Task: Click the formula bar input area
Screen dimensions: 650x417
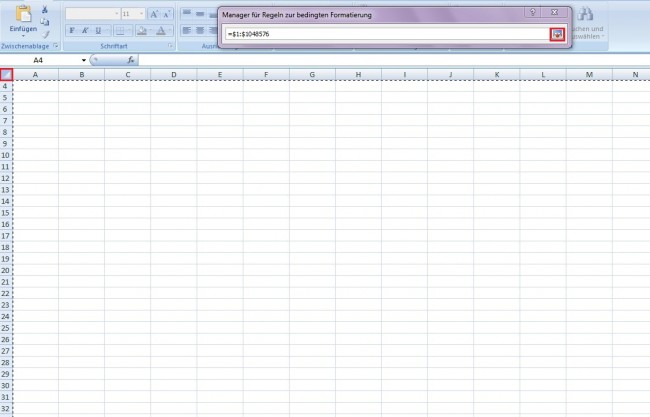Action: (x=394, y=60)
